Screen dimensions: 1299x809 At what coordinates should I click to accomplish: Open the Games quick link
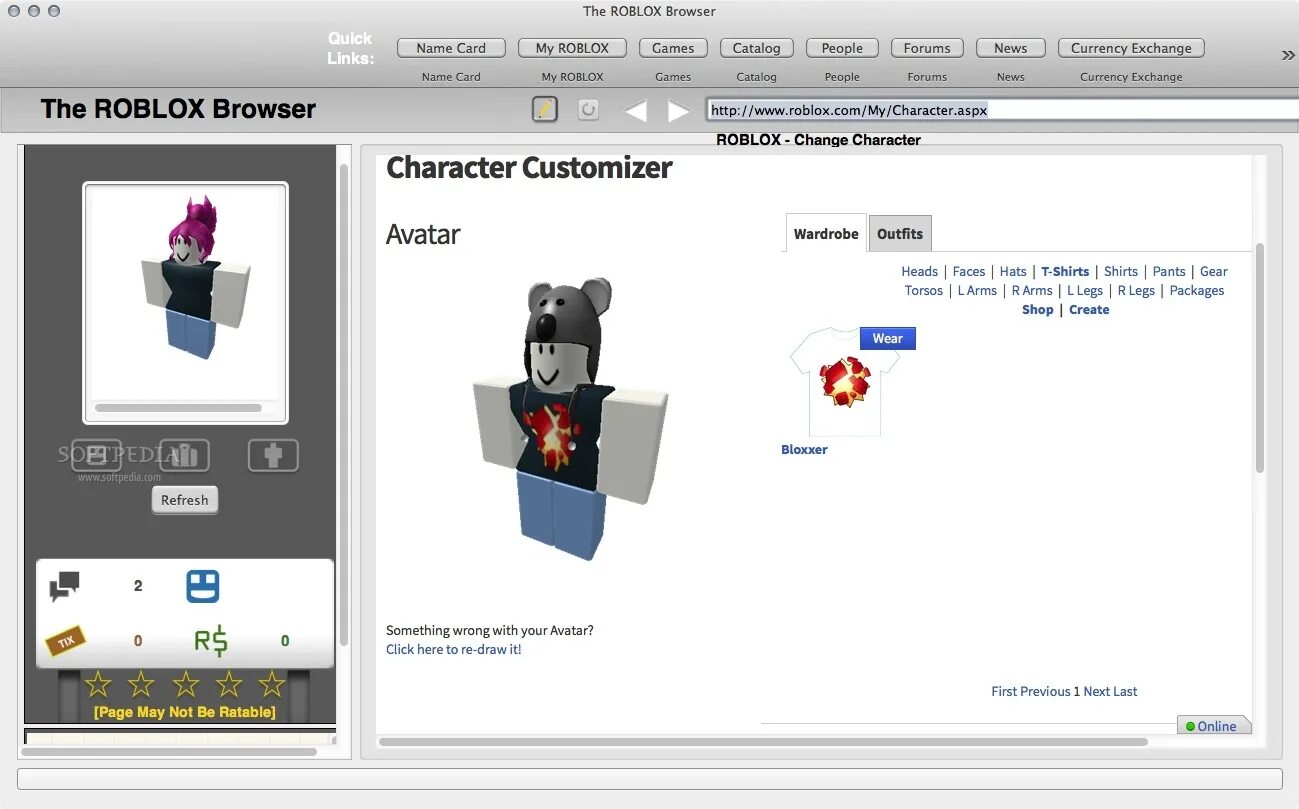click(x=673, y=48)
